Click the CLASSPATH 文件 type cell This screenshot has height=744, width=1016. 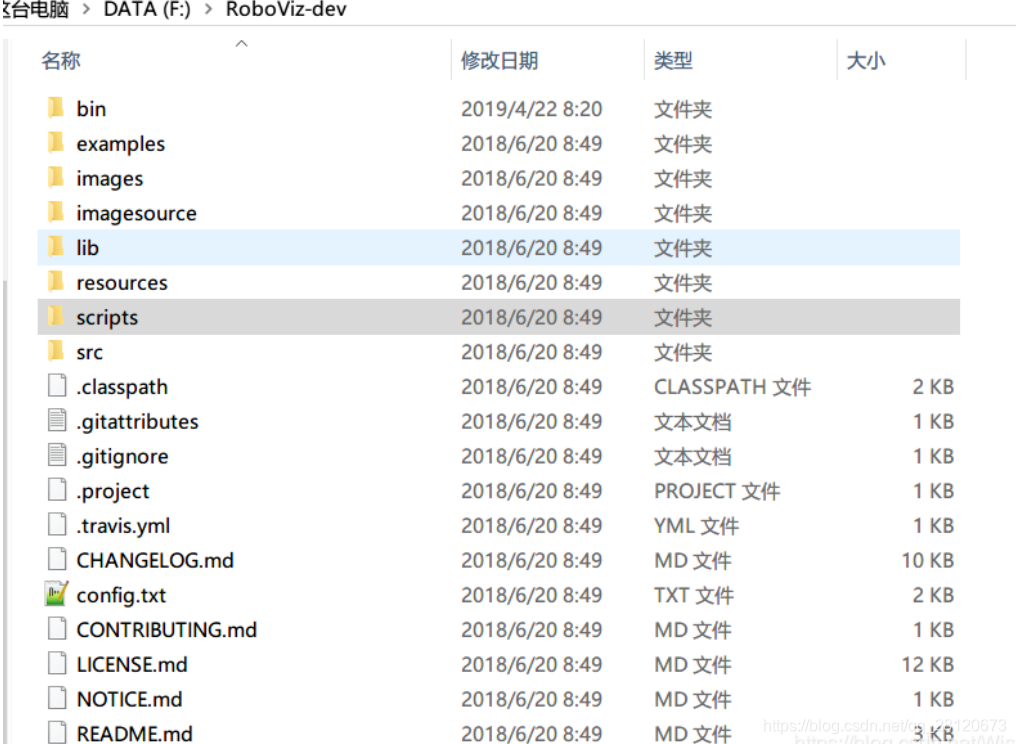click(732, 386)
